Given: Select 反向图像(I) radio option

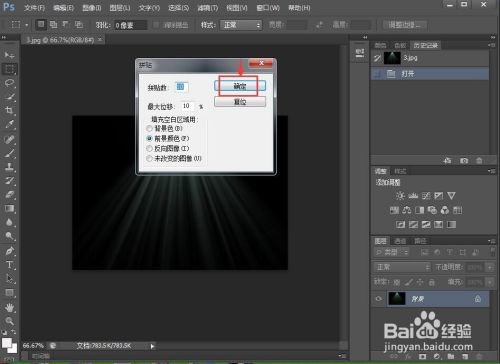Looking at the screenshot, I should (x=149, y=148).
